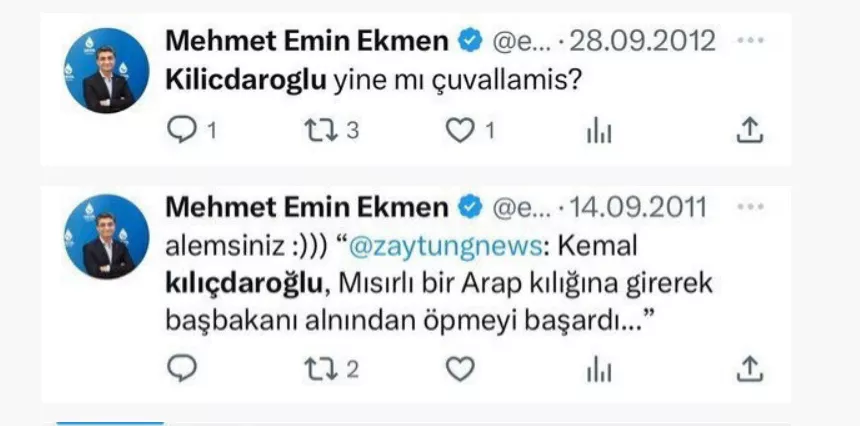Open the @zaytungnews mention link

pyautogui.click(x=445, y=247)
